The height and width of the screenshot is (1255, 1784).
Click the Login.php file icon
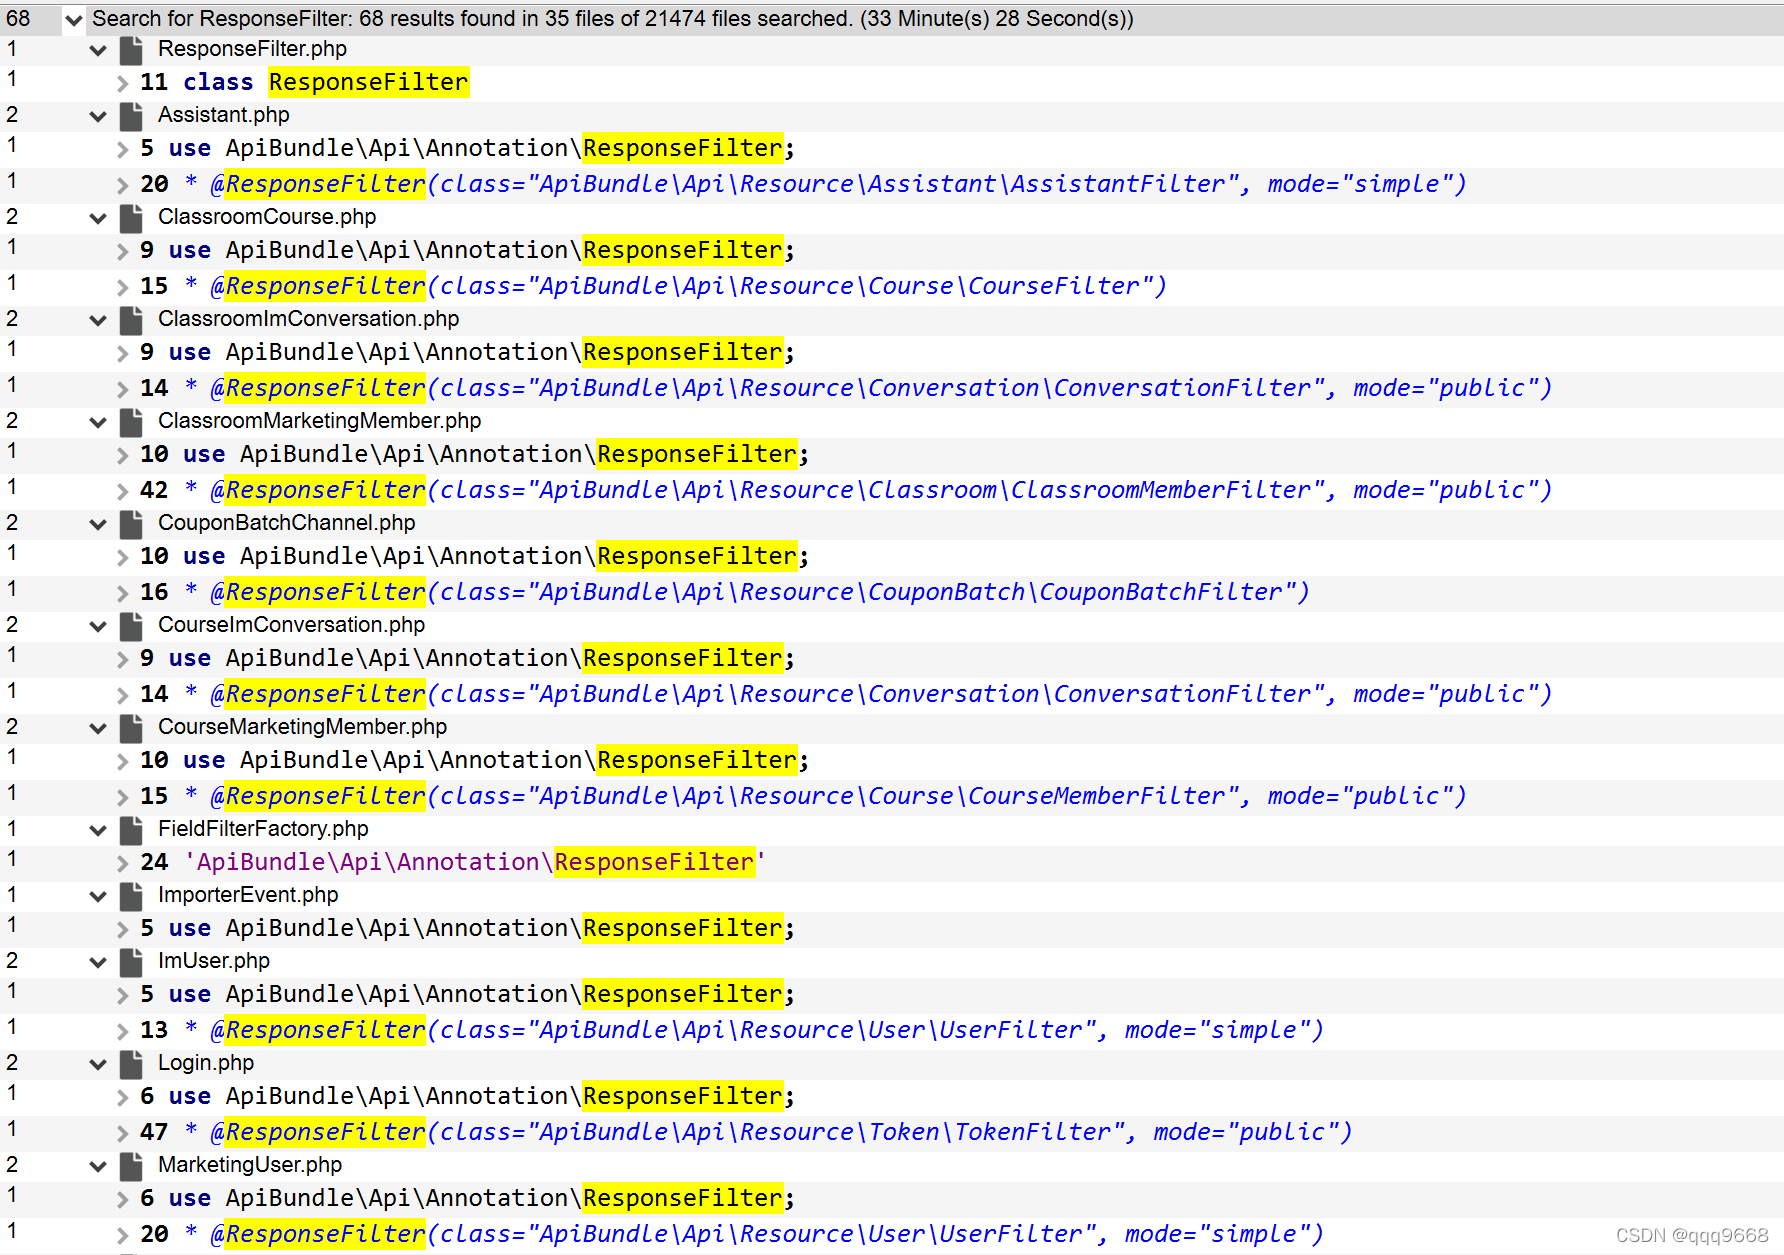click(x=131, y=1063)
